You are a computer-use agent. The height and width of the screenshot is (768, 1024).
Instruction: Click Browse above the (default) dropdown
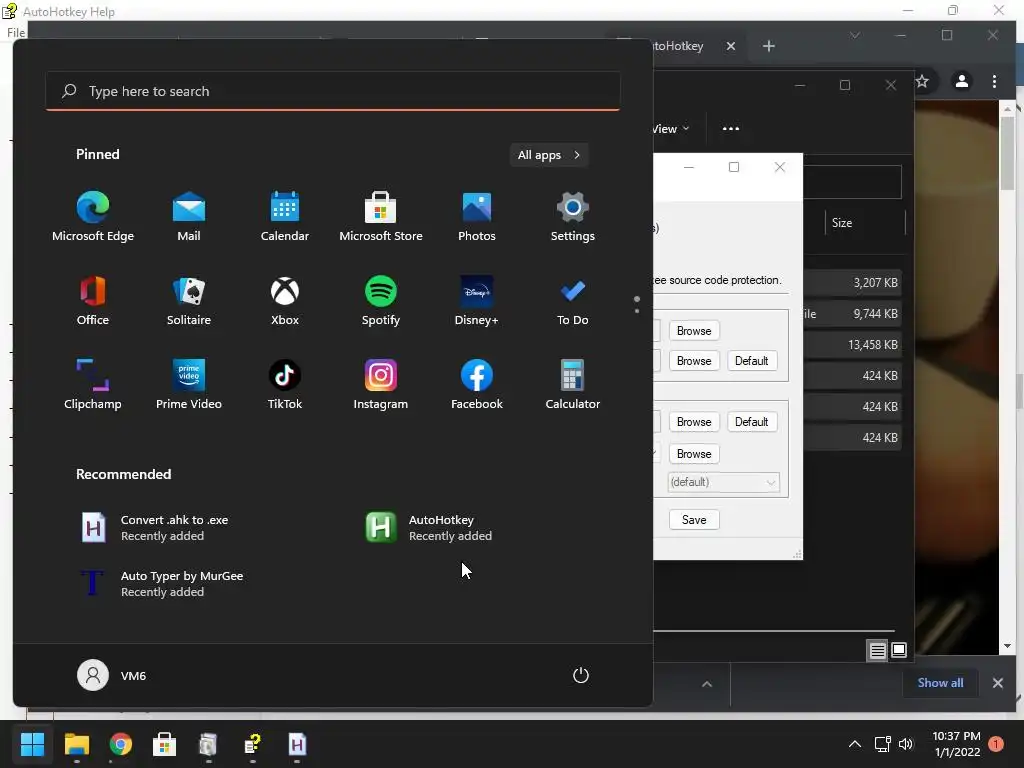[694, 454]
